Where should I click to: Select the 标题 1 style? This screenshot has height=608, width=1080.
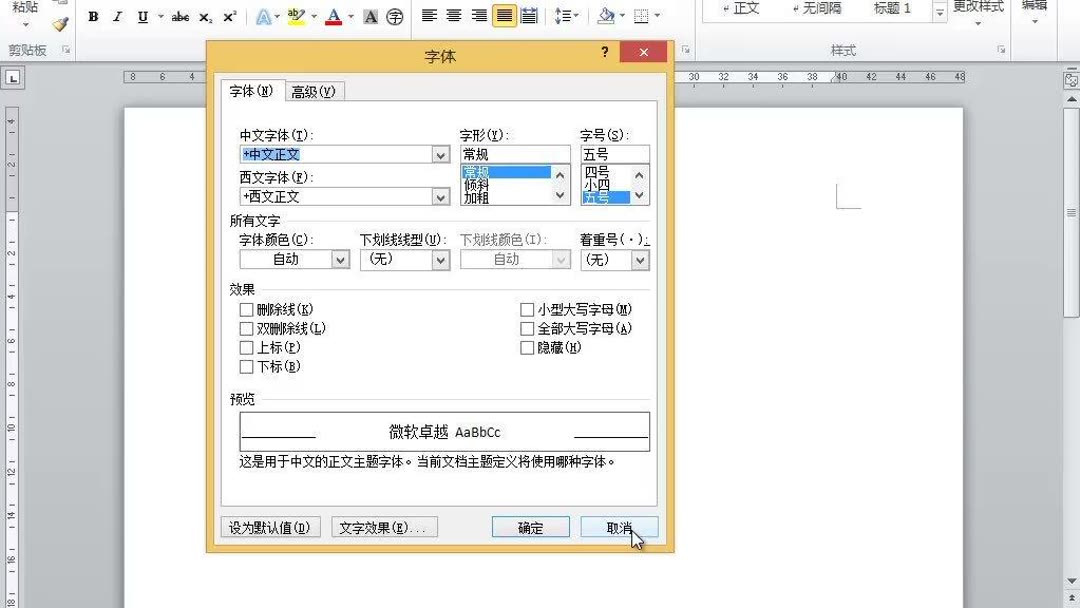click(x=890, y=10)
